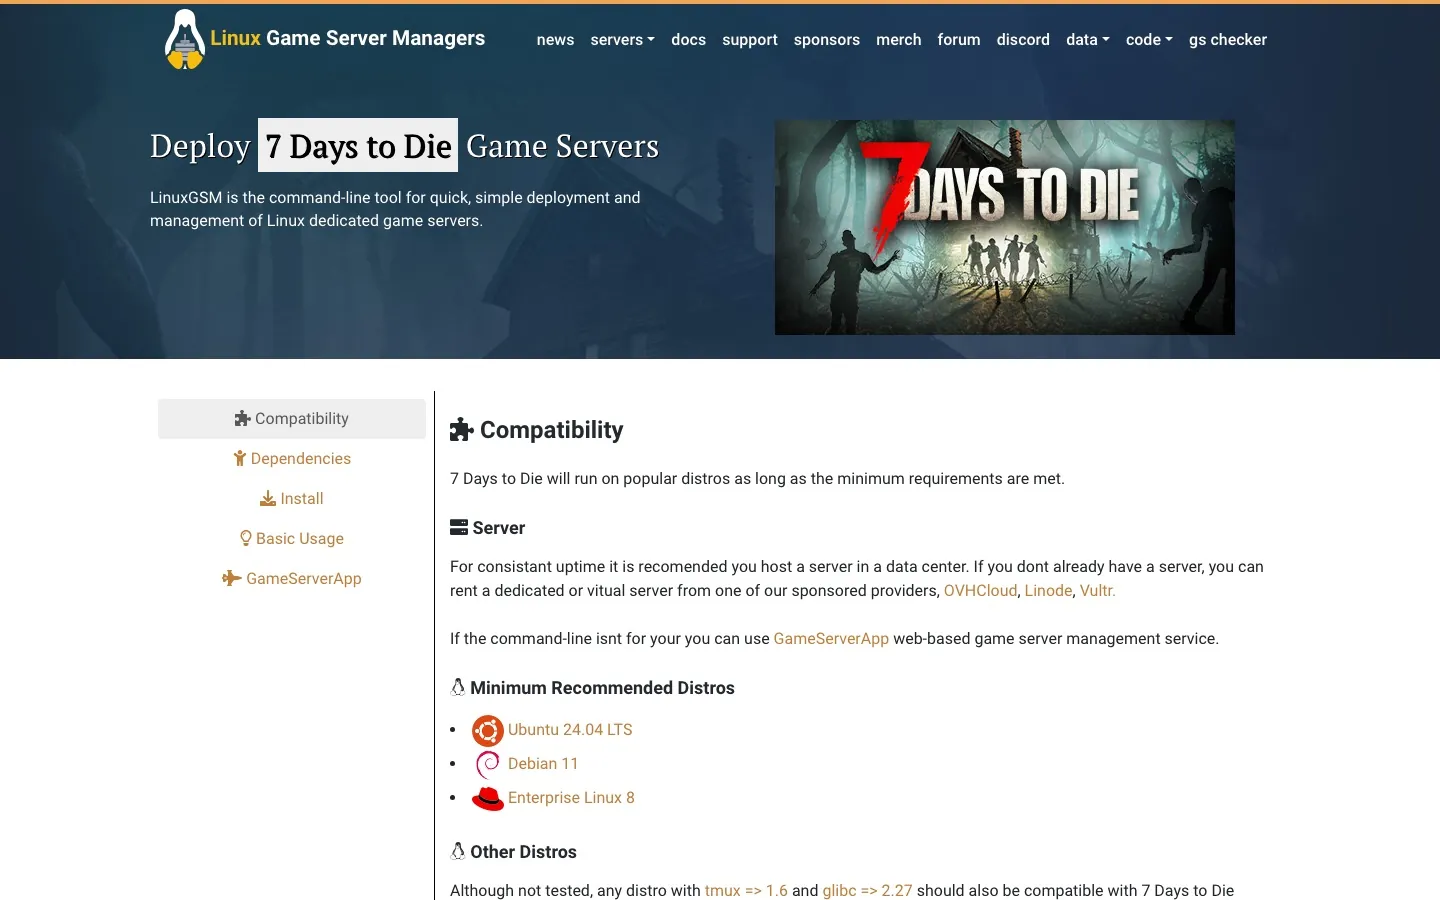Click the Other Distros heading

coord(523,852)
